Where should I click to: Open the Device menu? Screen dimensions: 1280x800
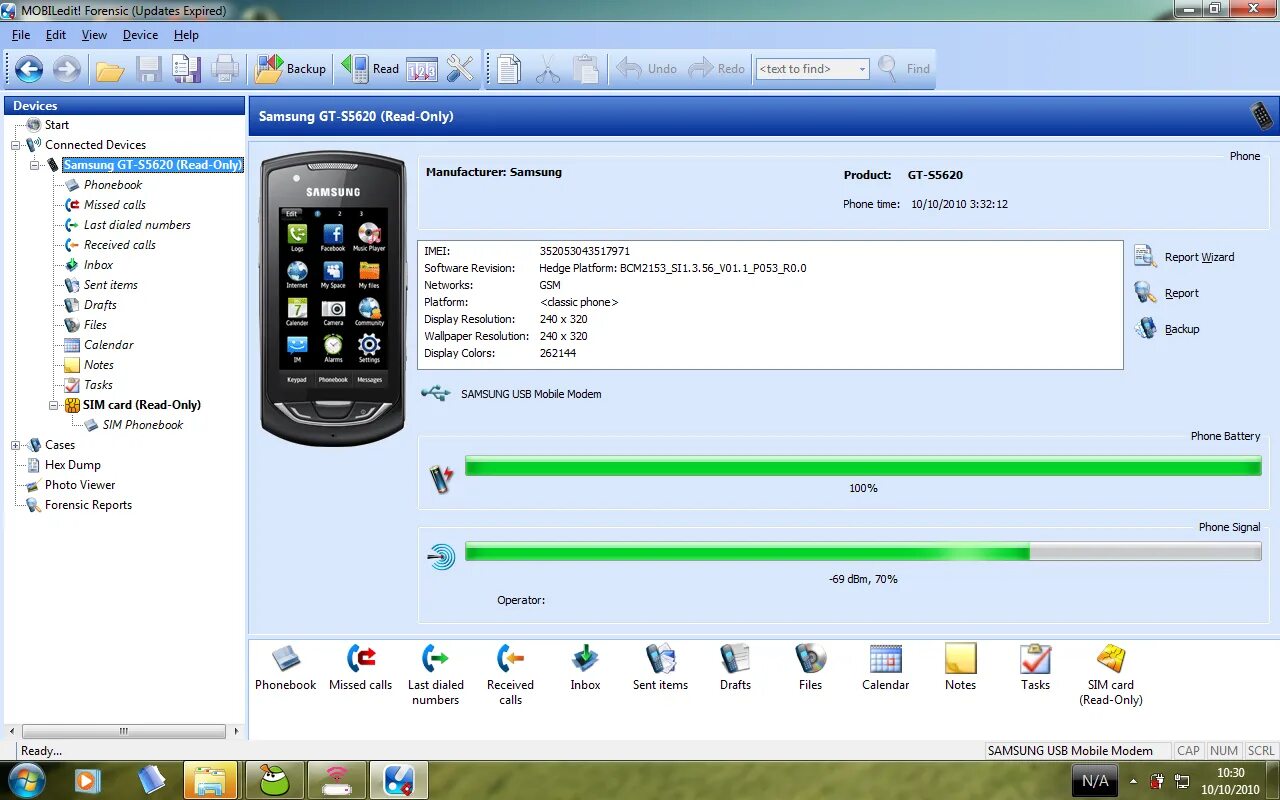[x=140, y=35]
